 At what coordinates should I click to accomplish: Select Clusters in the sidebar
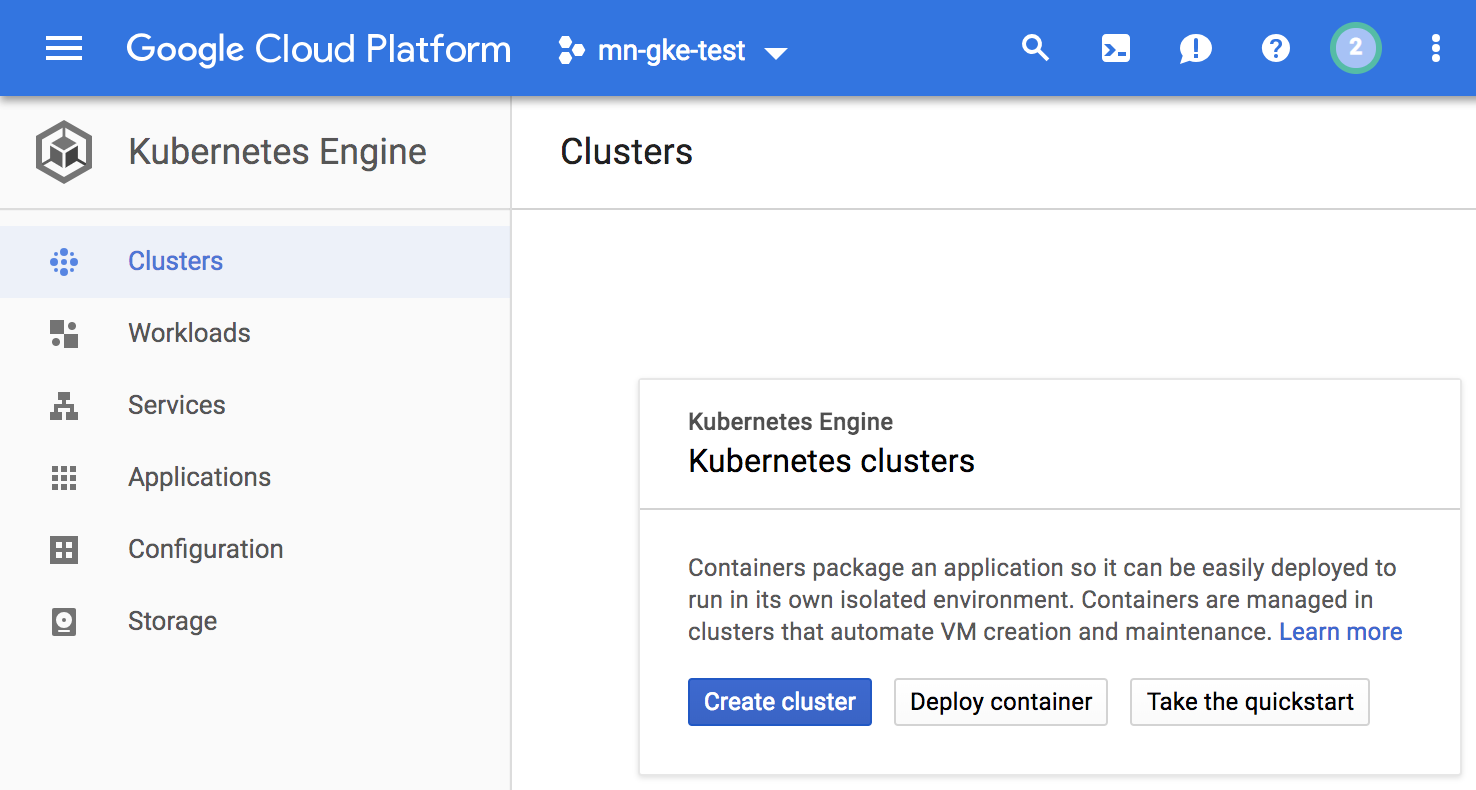point(175,261)
